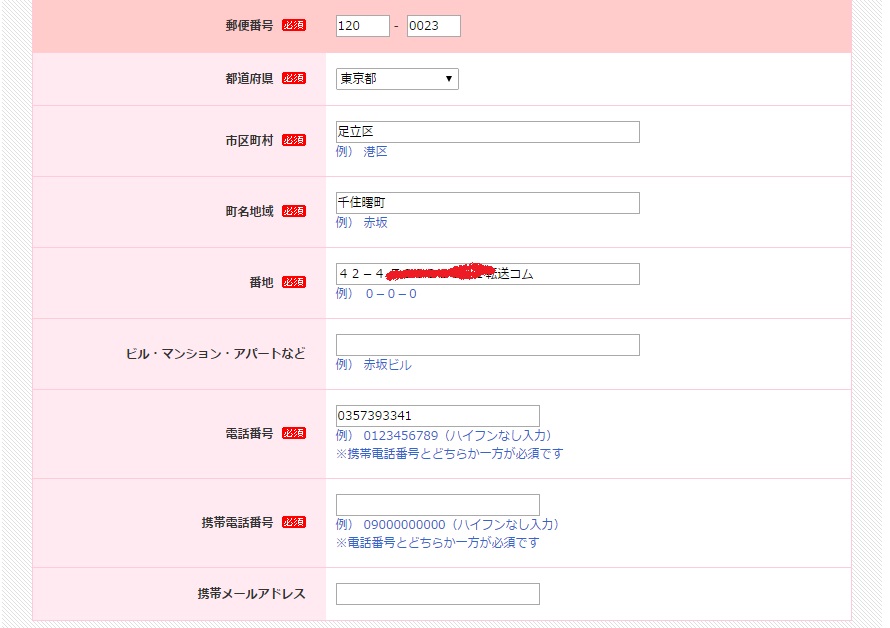890x628 pixels.
Task: Click the first postal code field containing 120
Action: (363, 26)
